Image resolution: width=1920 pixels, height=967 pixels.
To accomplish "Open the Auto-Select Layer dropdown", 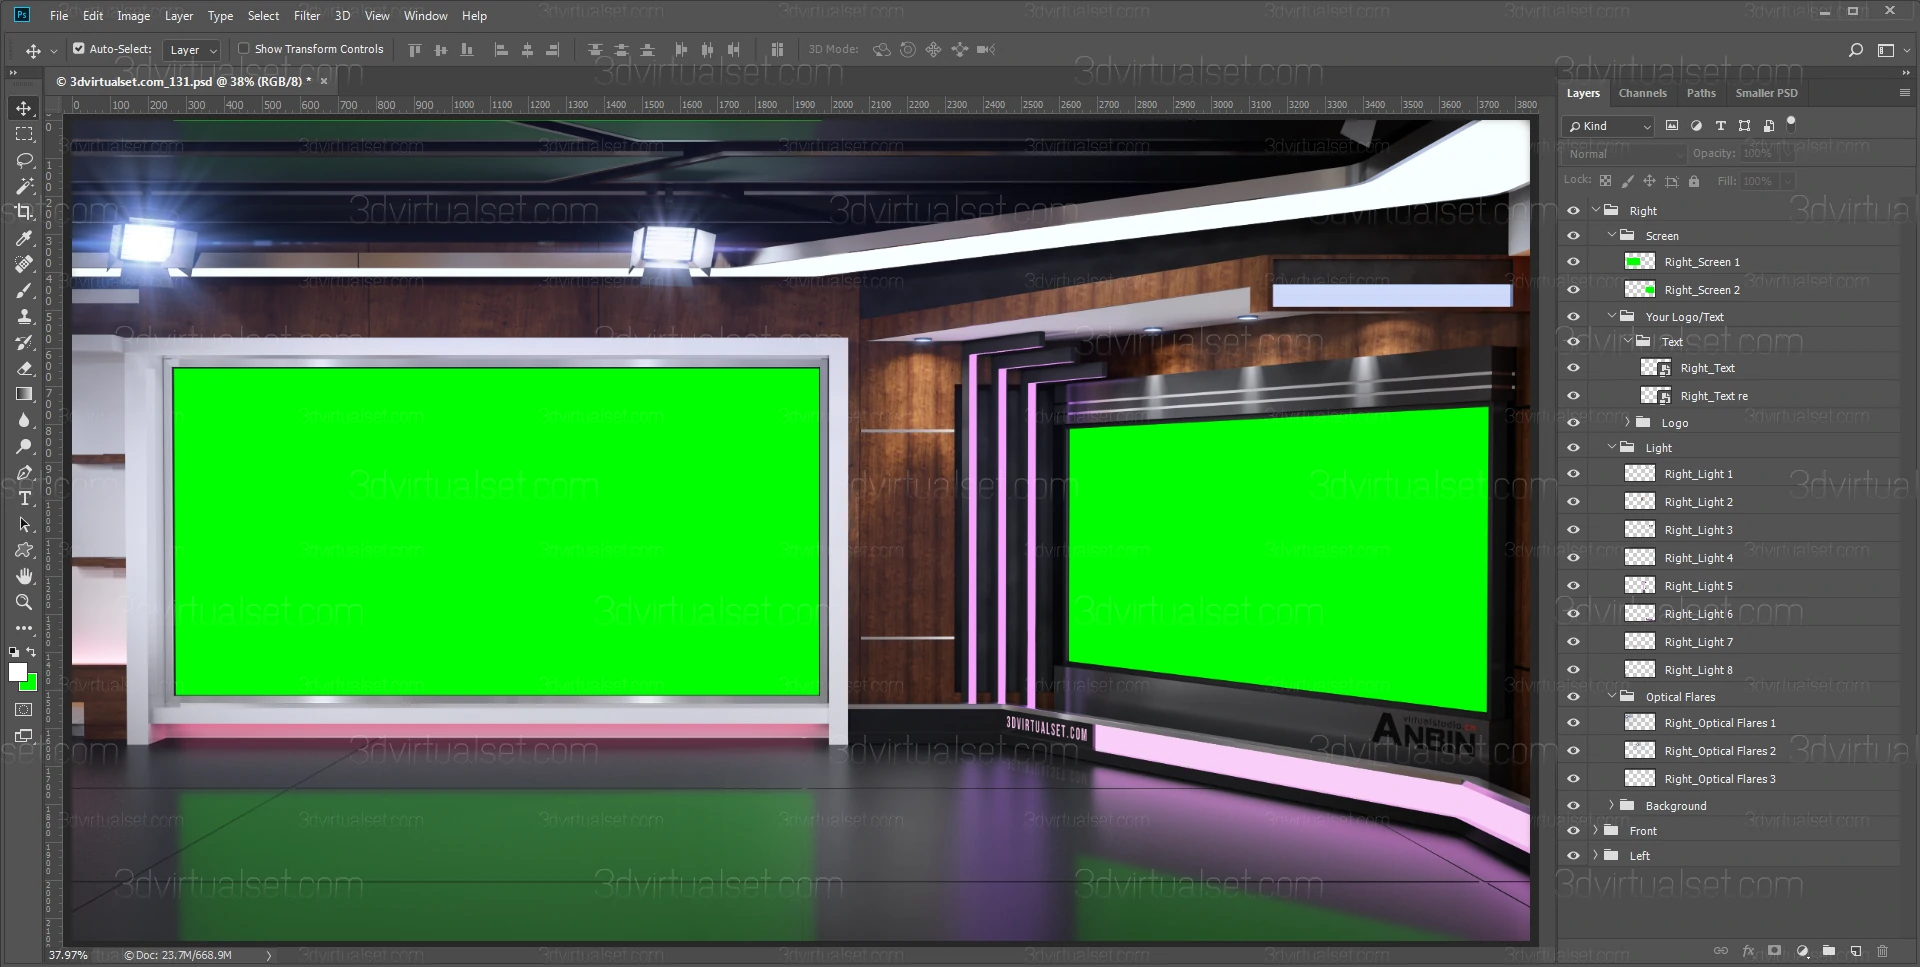I will coord(192,50).
